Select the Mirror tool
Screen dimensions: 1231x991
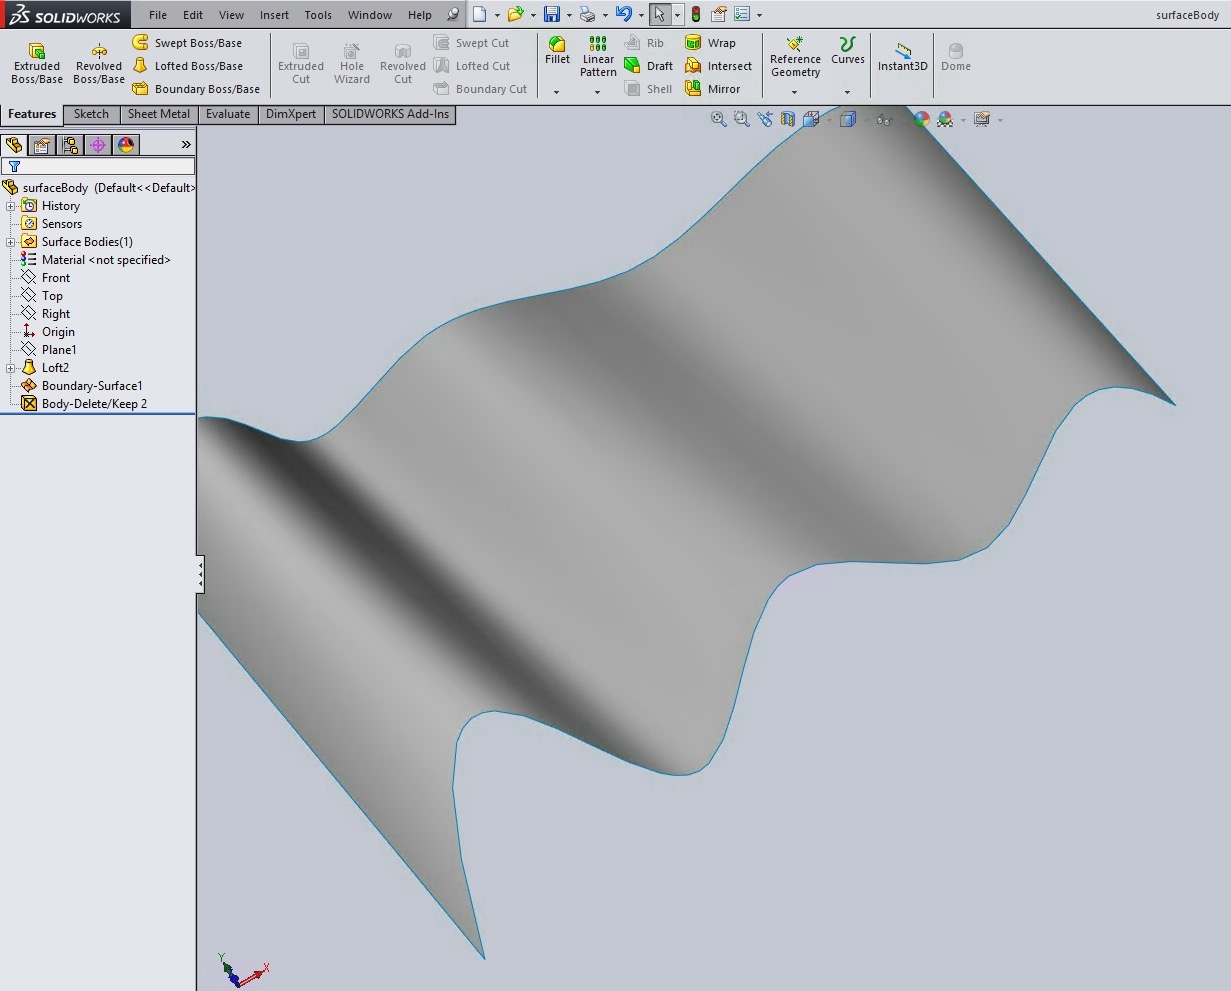[x=713, y=89]
